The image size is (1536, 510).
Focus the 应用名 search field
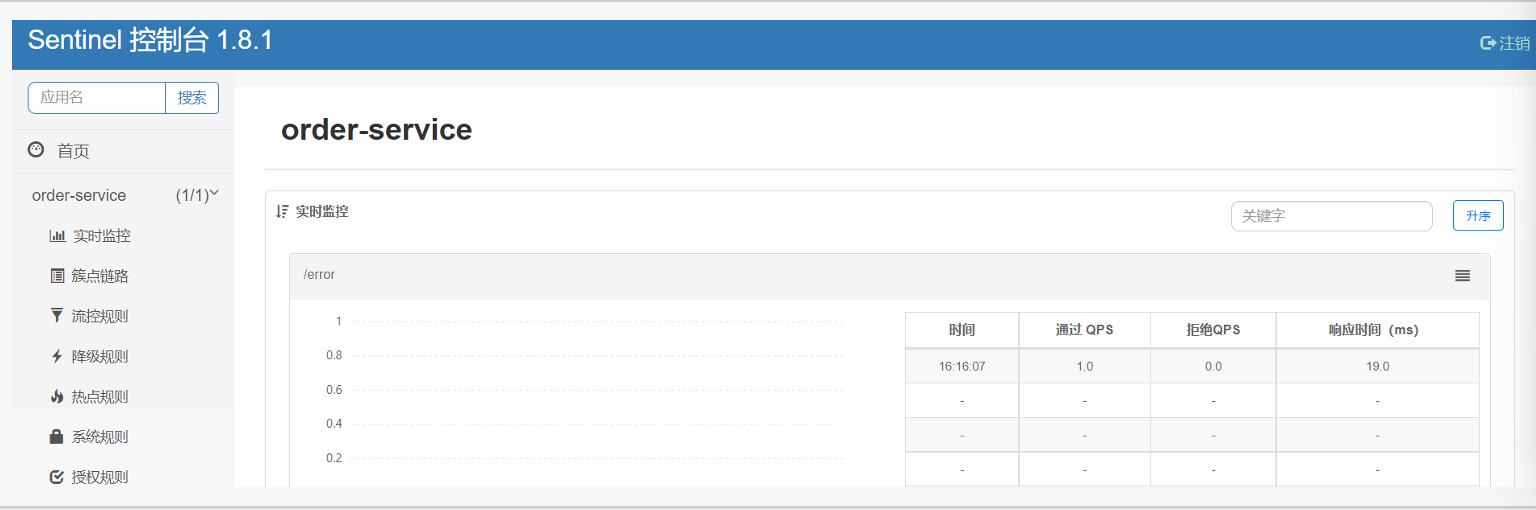tap(97, 98)
